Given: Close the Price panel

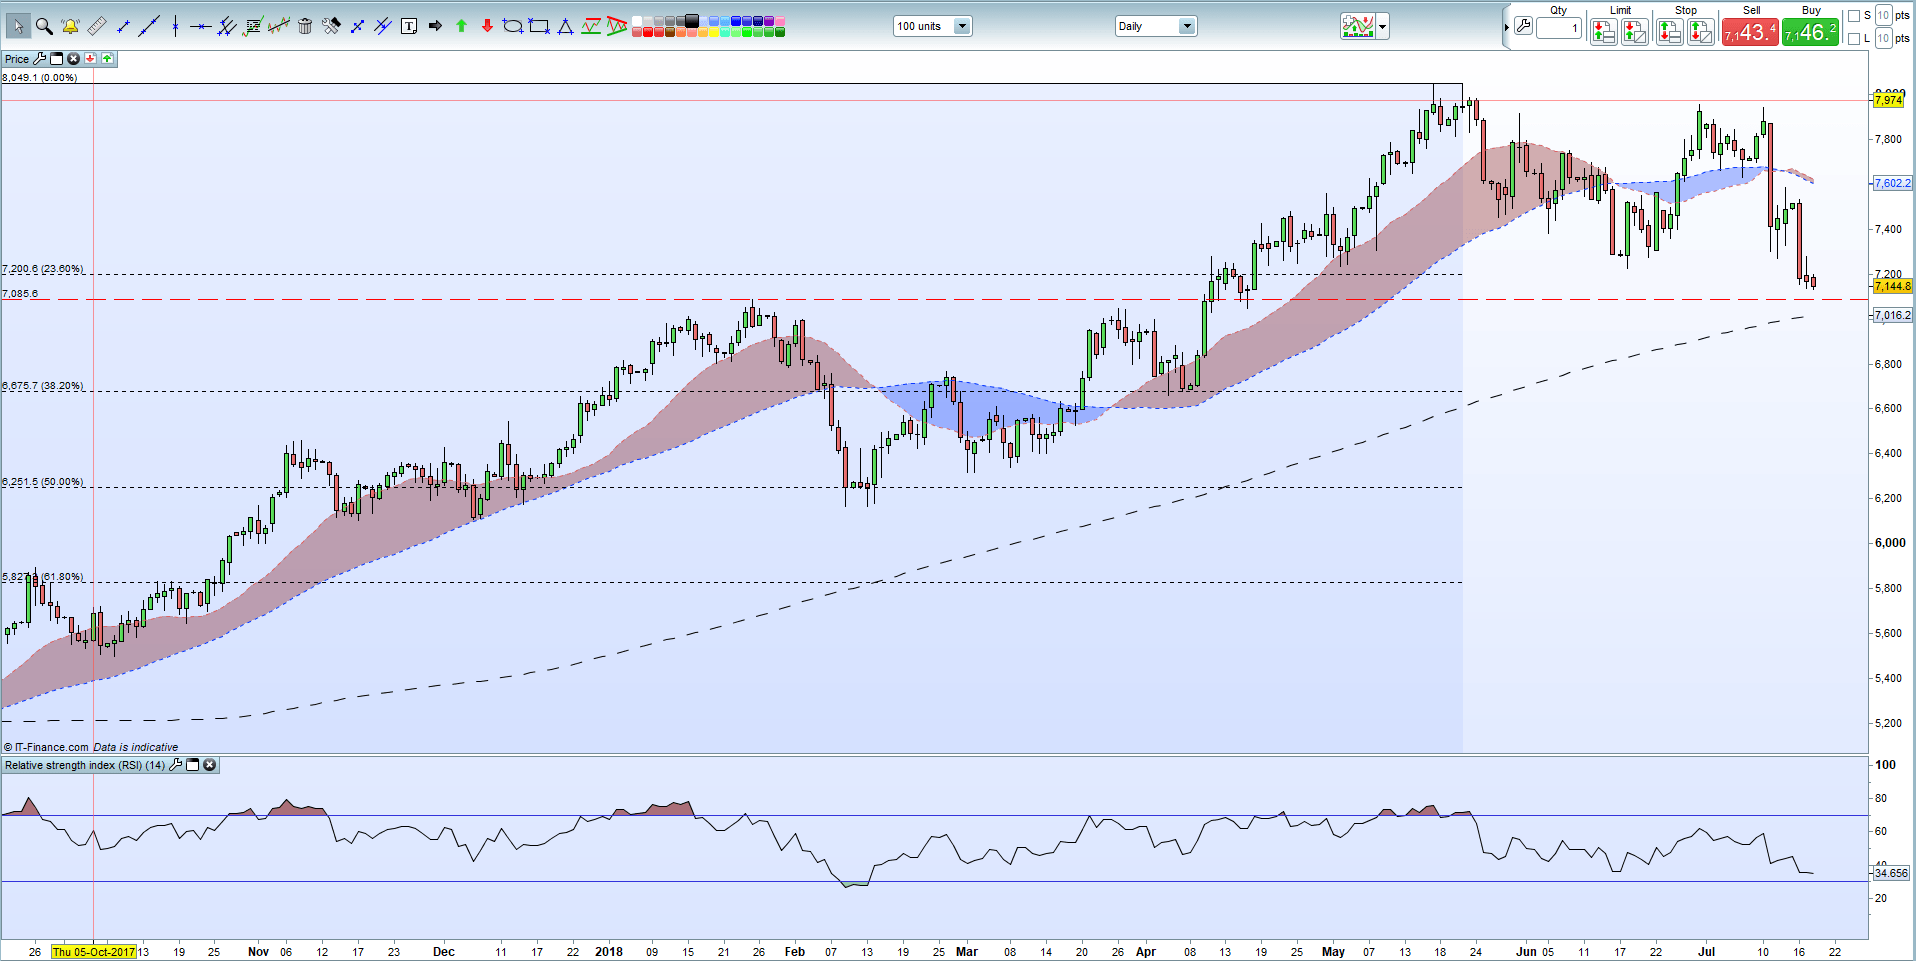Looking at the screenshot, I should [73, 59].
